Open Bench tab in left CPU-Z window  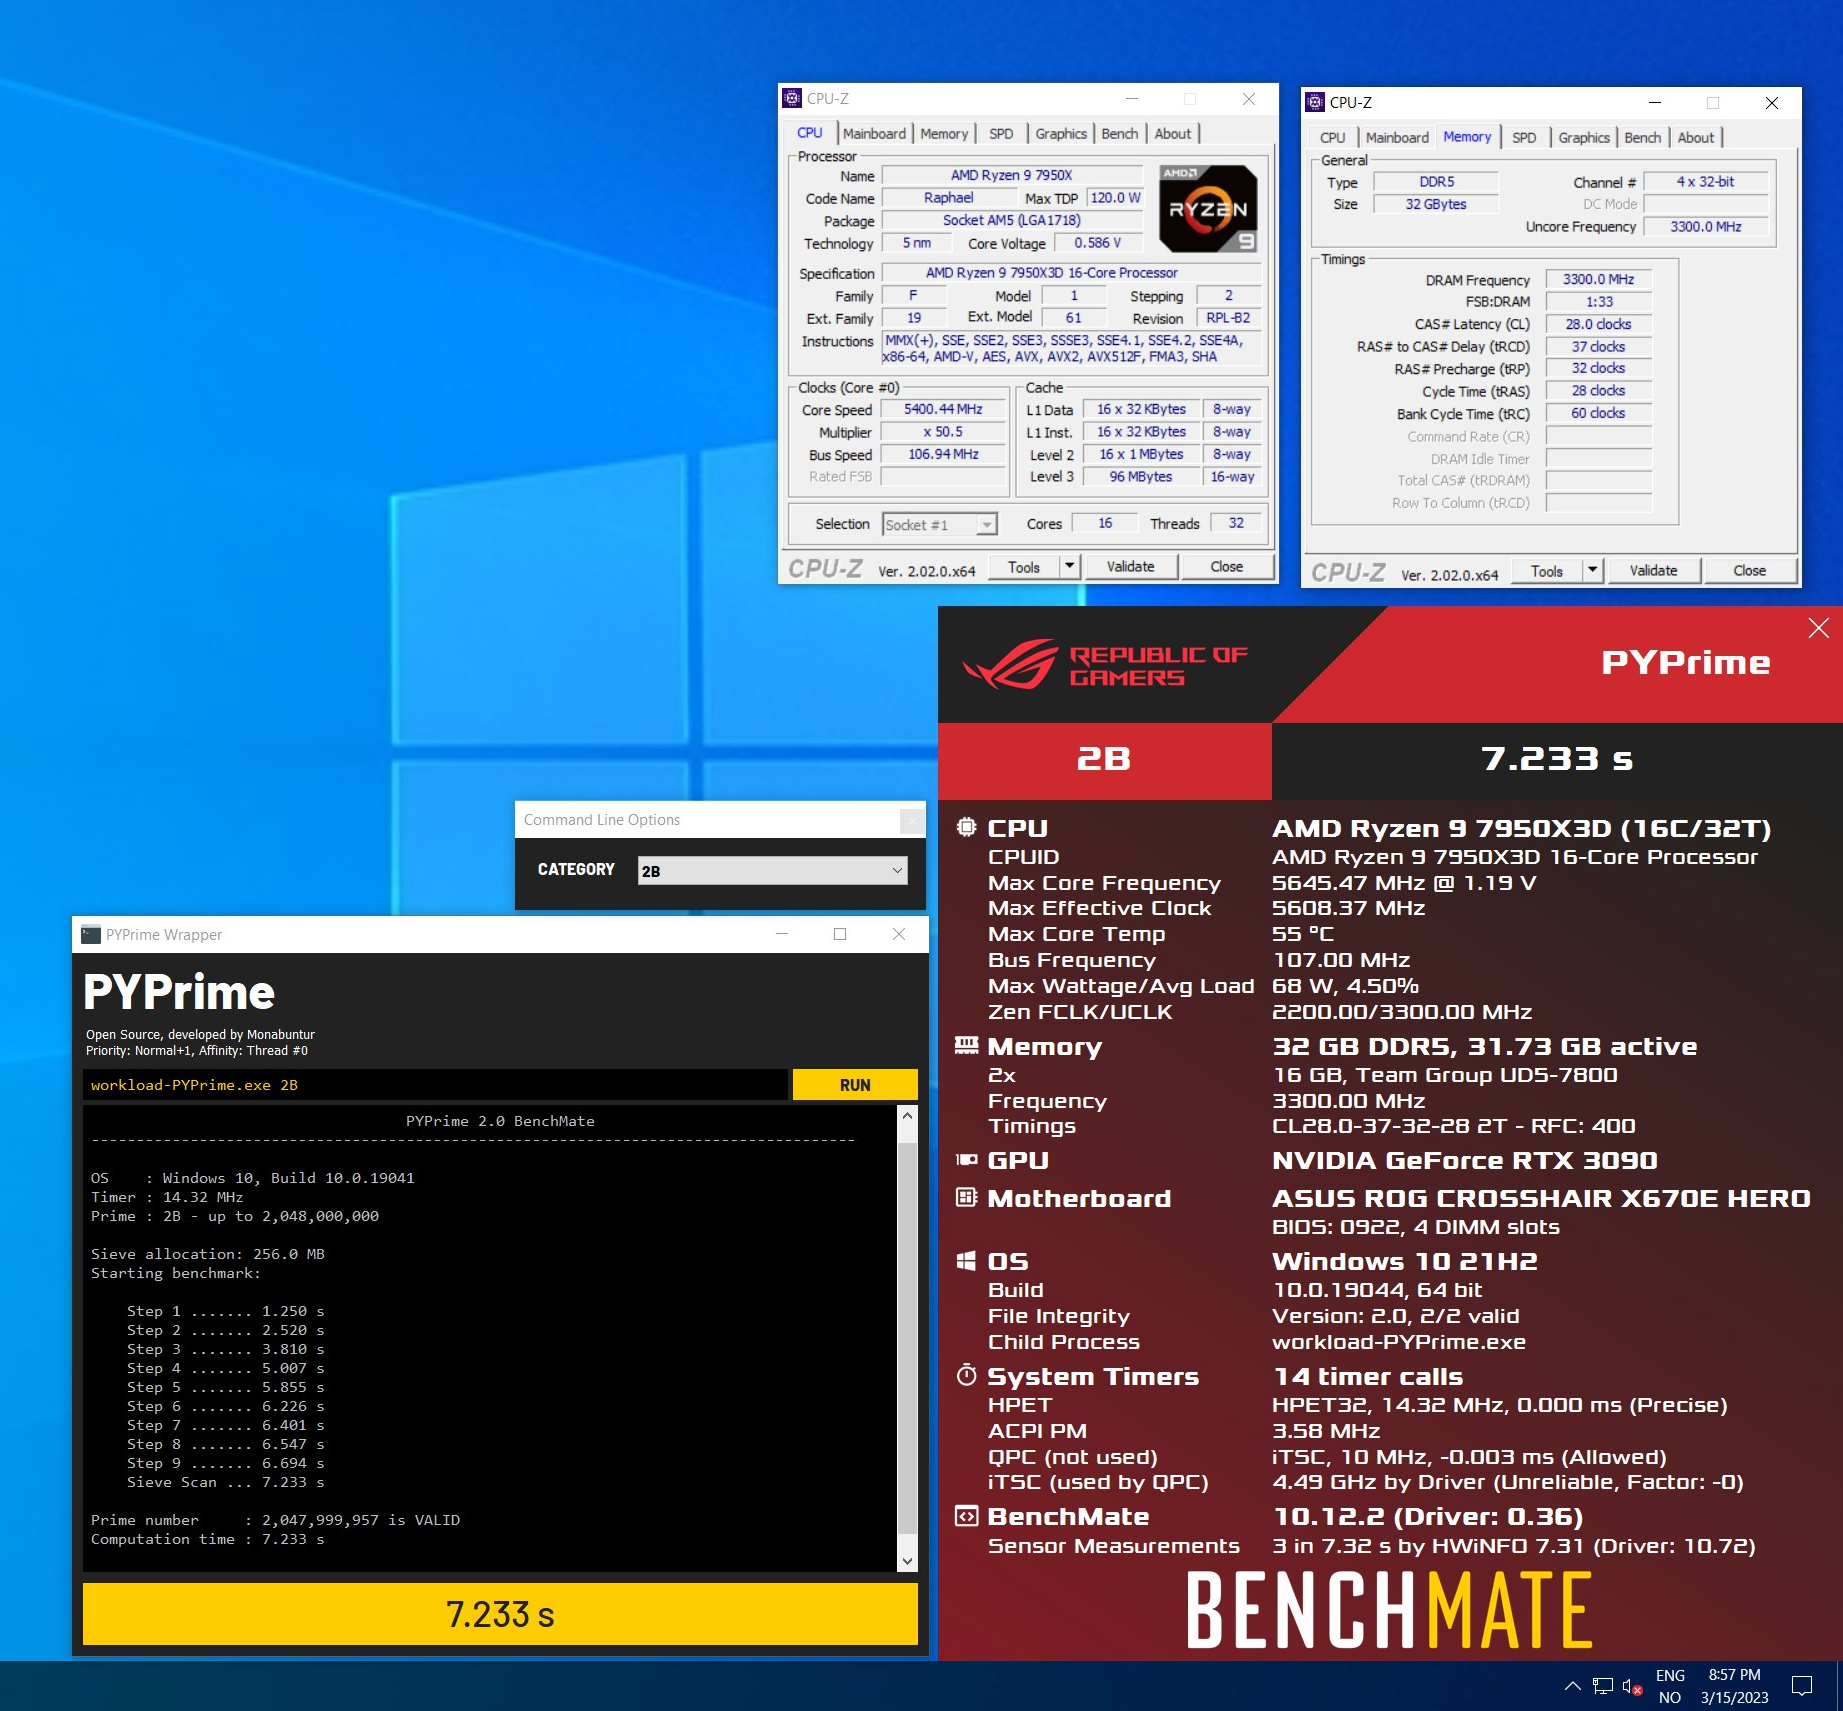[1120, 133]
